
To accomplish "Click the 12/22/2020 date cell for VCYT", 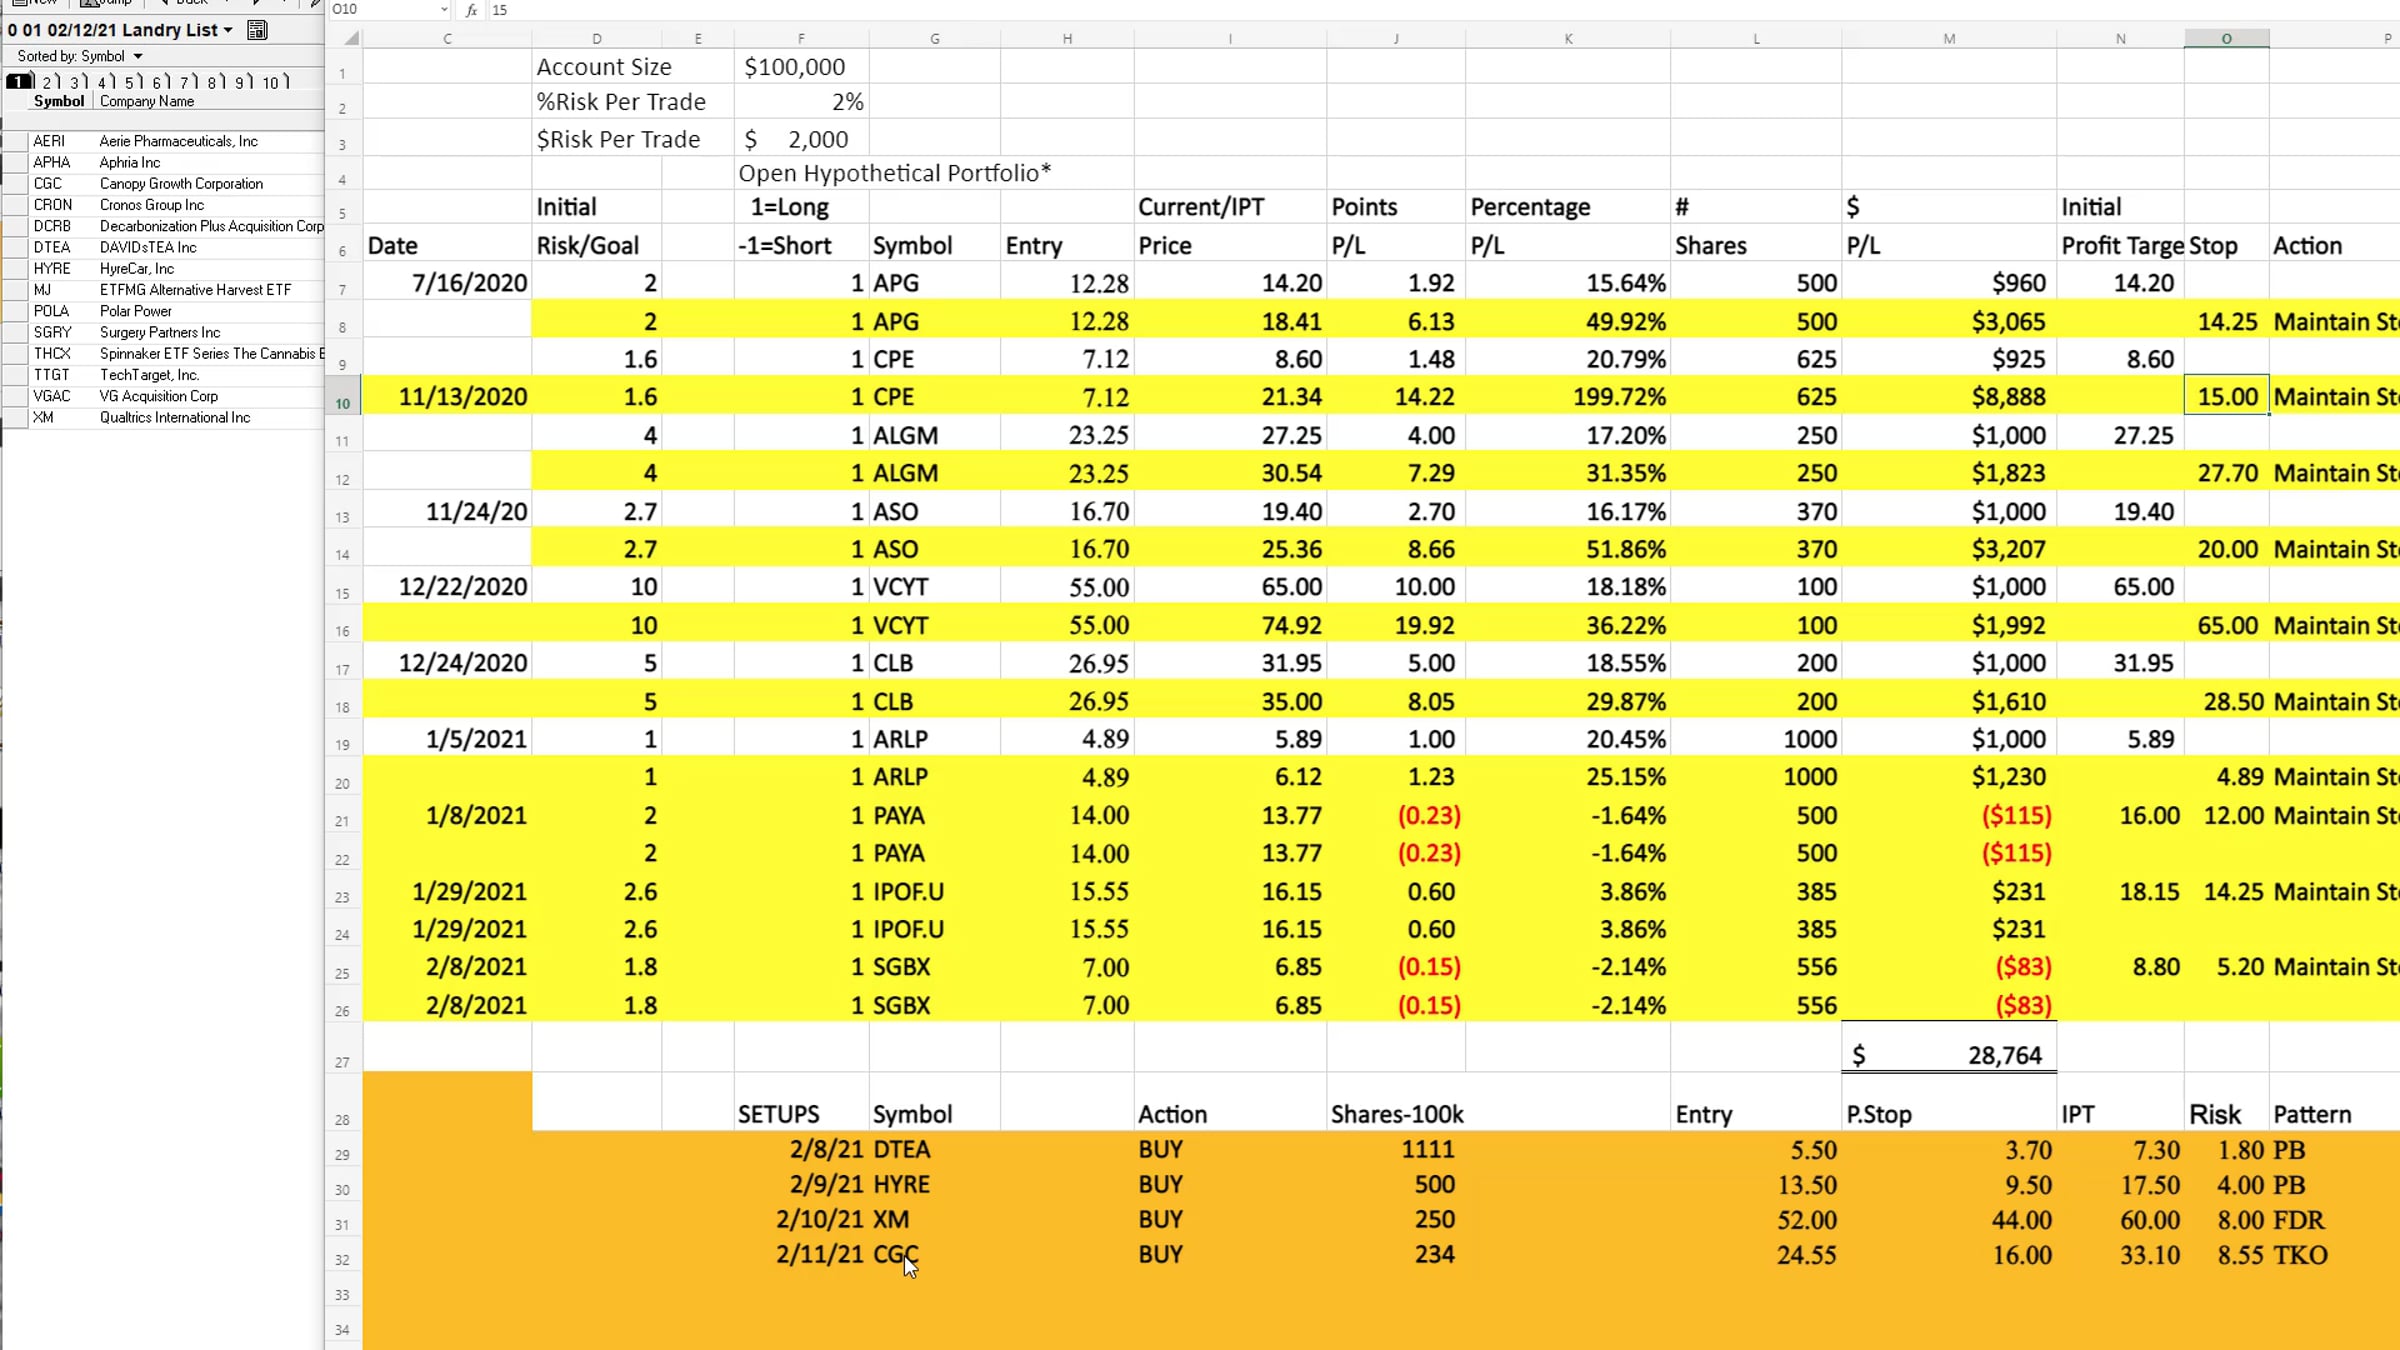I will tap(447, 587).
